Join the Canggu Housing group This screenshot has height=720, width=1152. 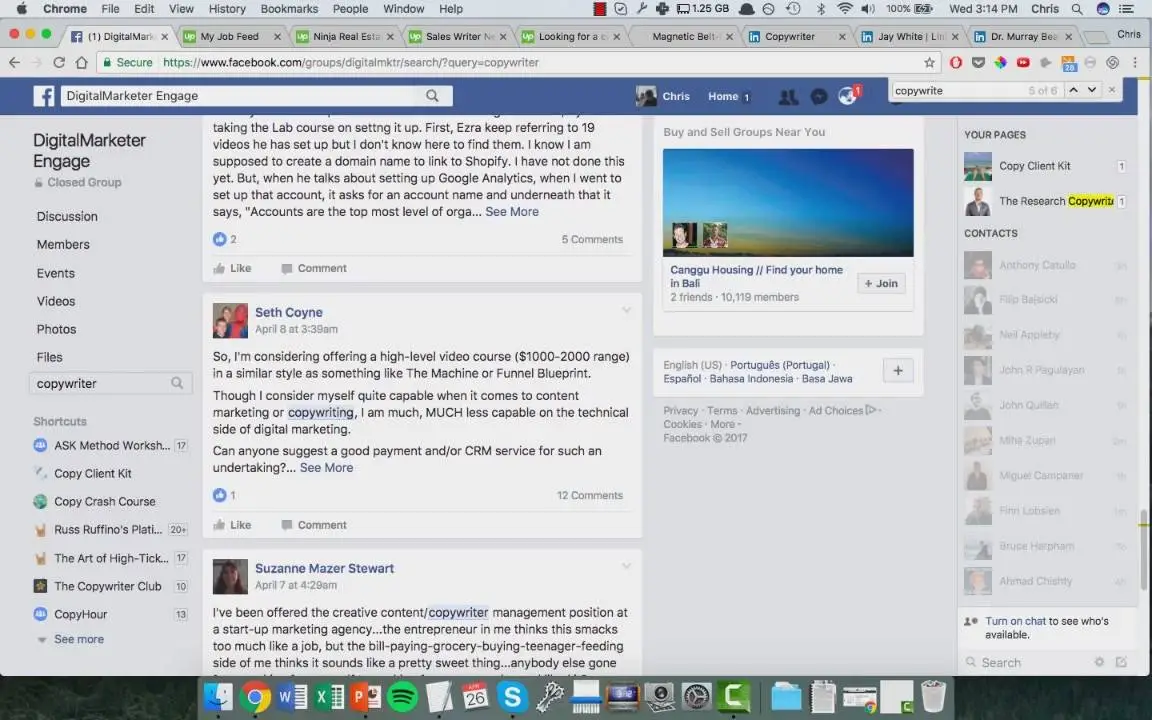[881, 284]
